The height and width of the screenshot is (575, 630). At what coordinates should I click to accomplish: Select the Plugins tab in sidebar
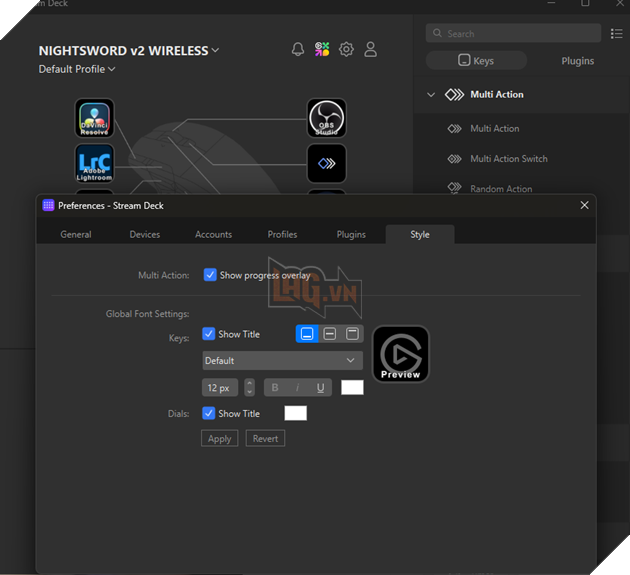[x=577, y=61]
